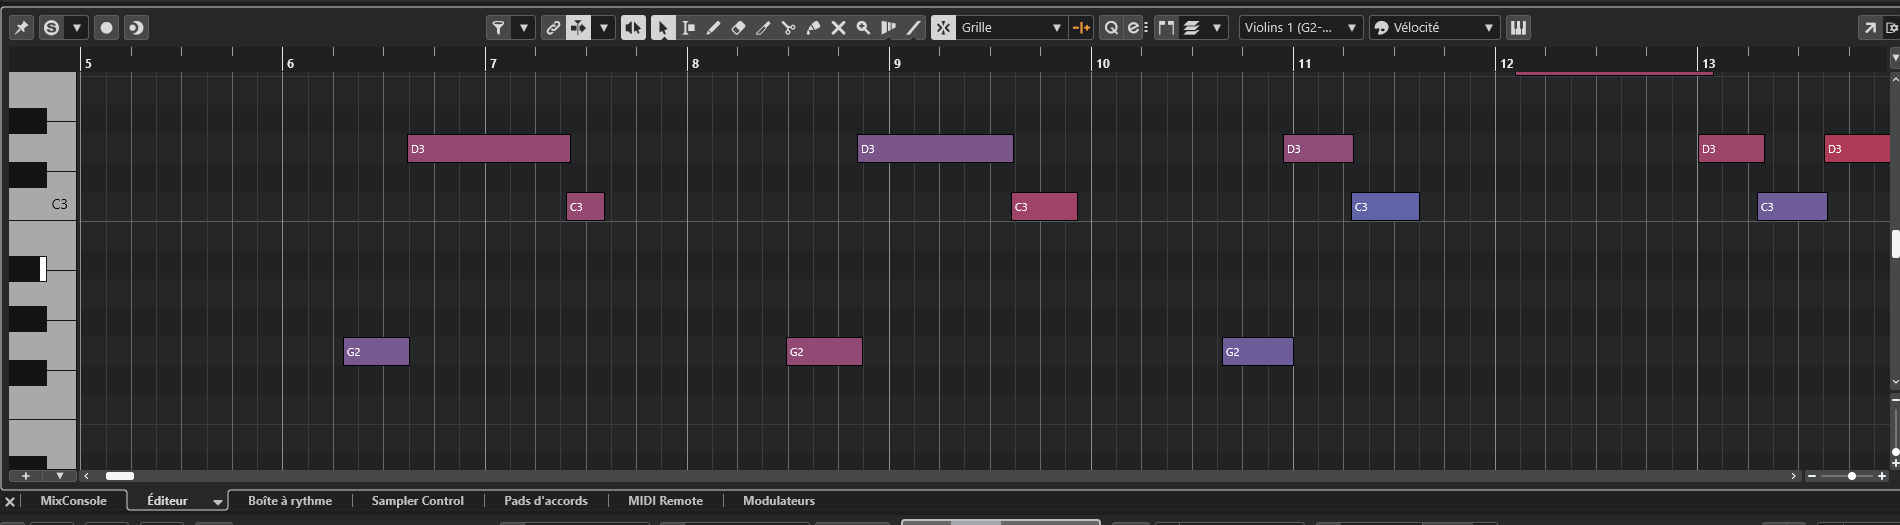1900x525 pixels.
Task: Select the Line drawing tool
Action: 913,28
